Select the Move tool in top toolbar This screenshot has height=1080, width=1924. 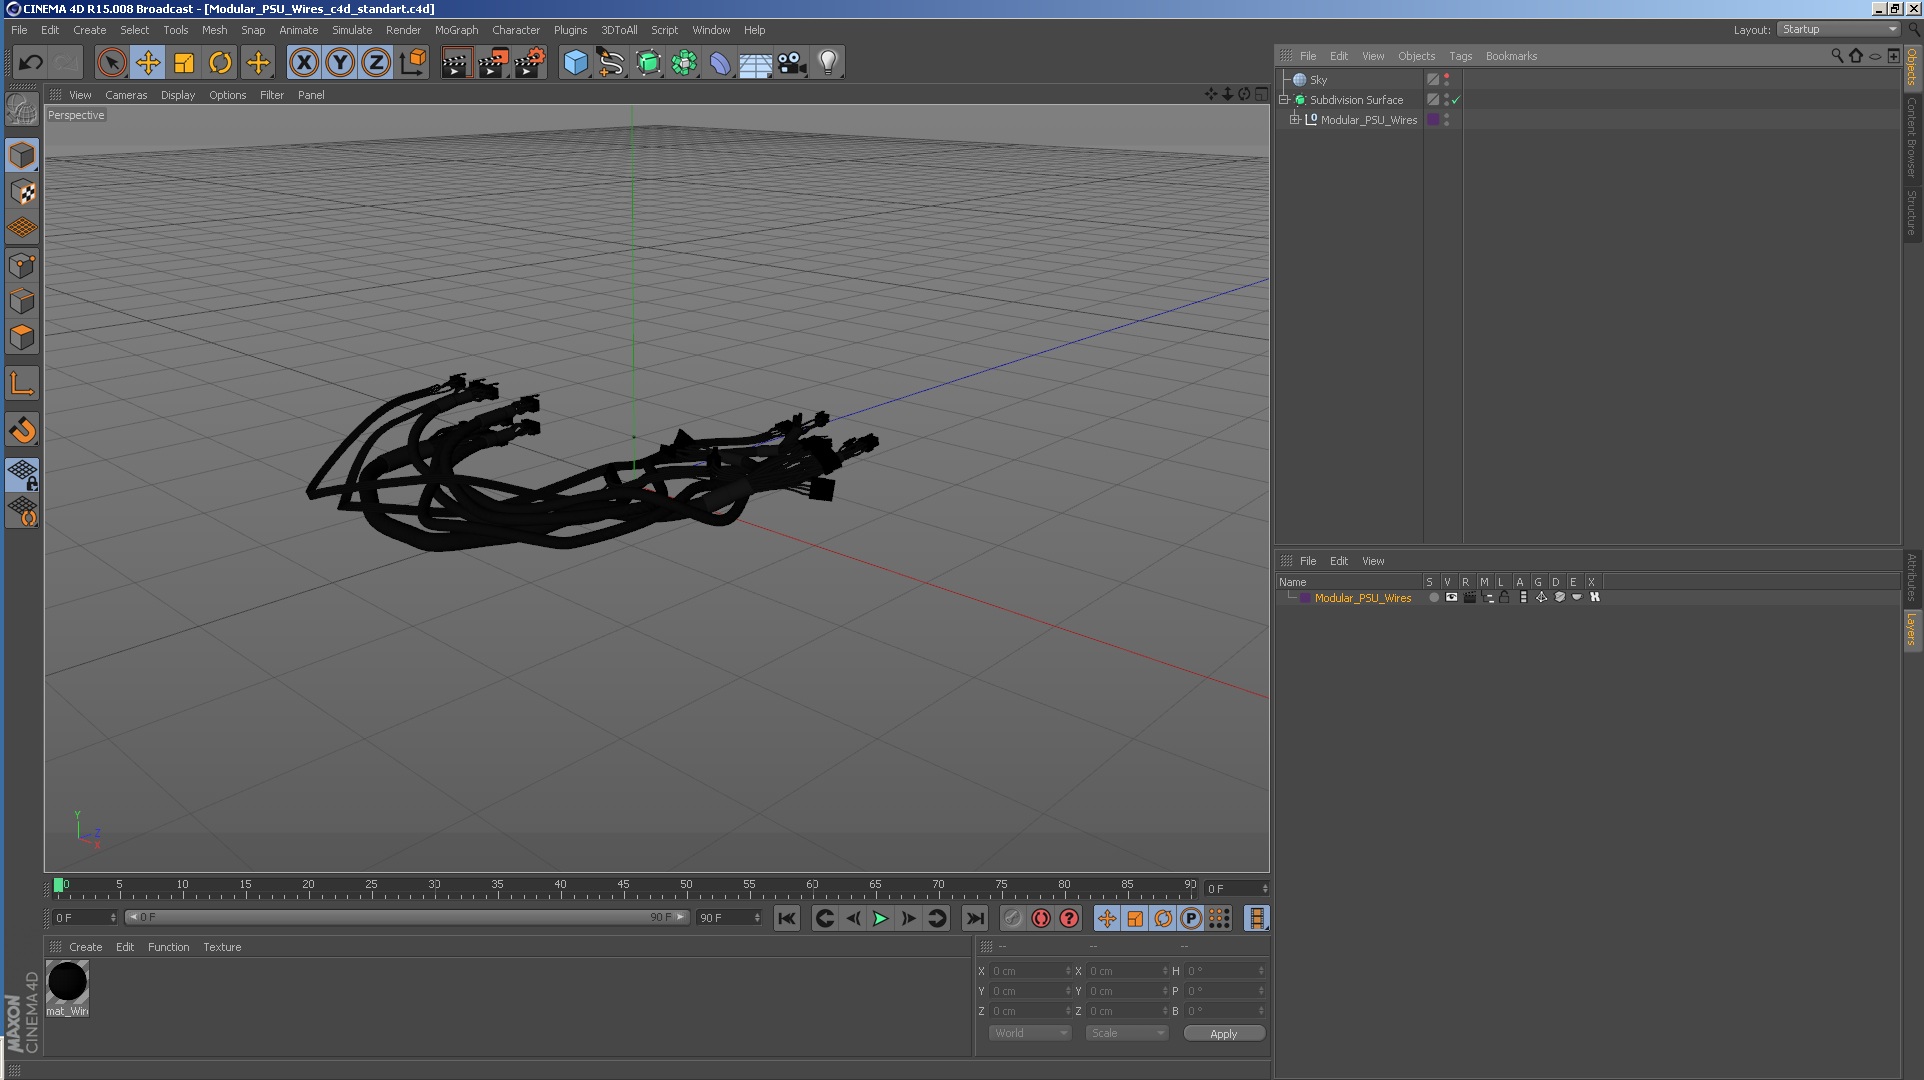coord(148,63)
